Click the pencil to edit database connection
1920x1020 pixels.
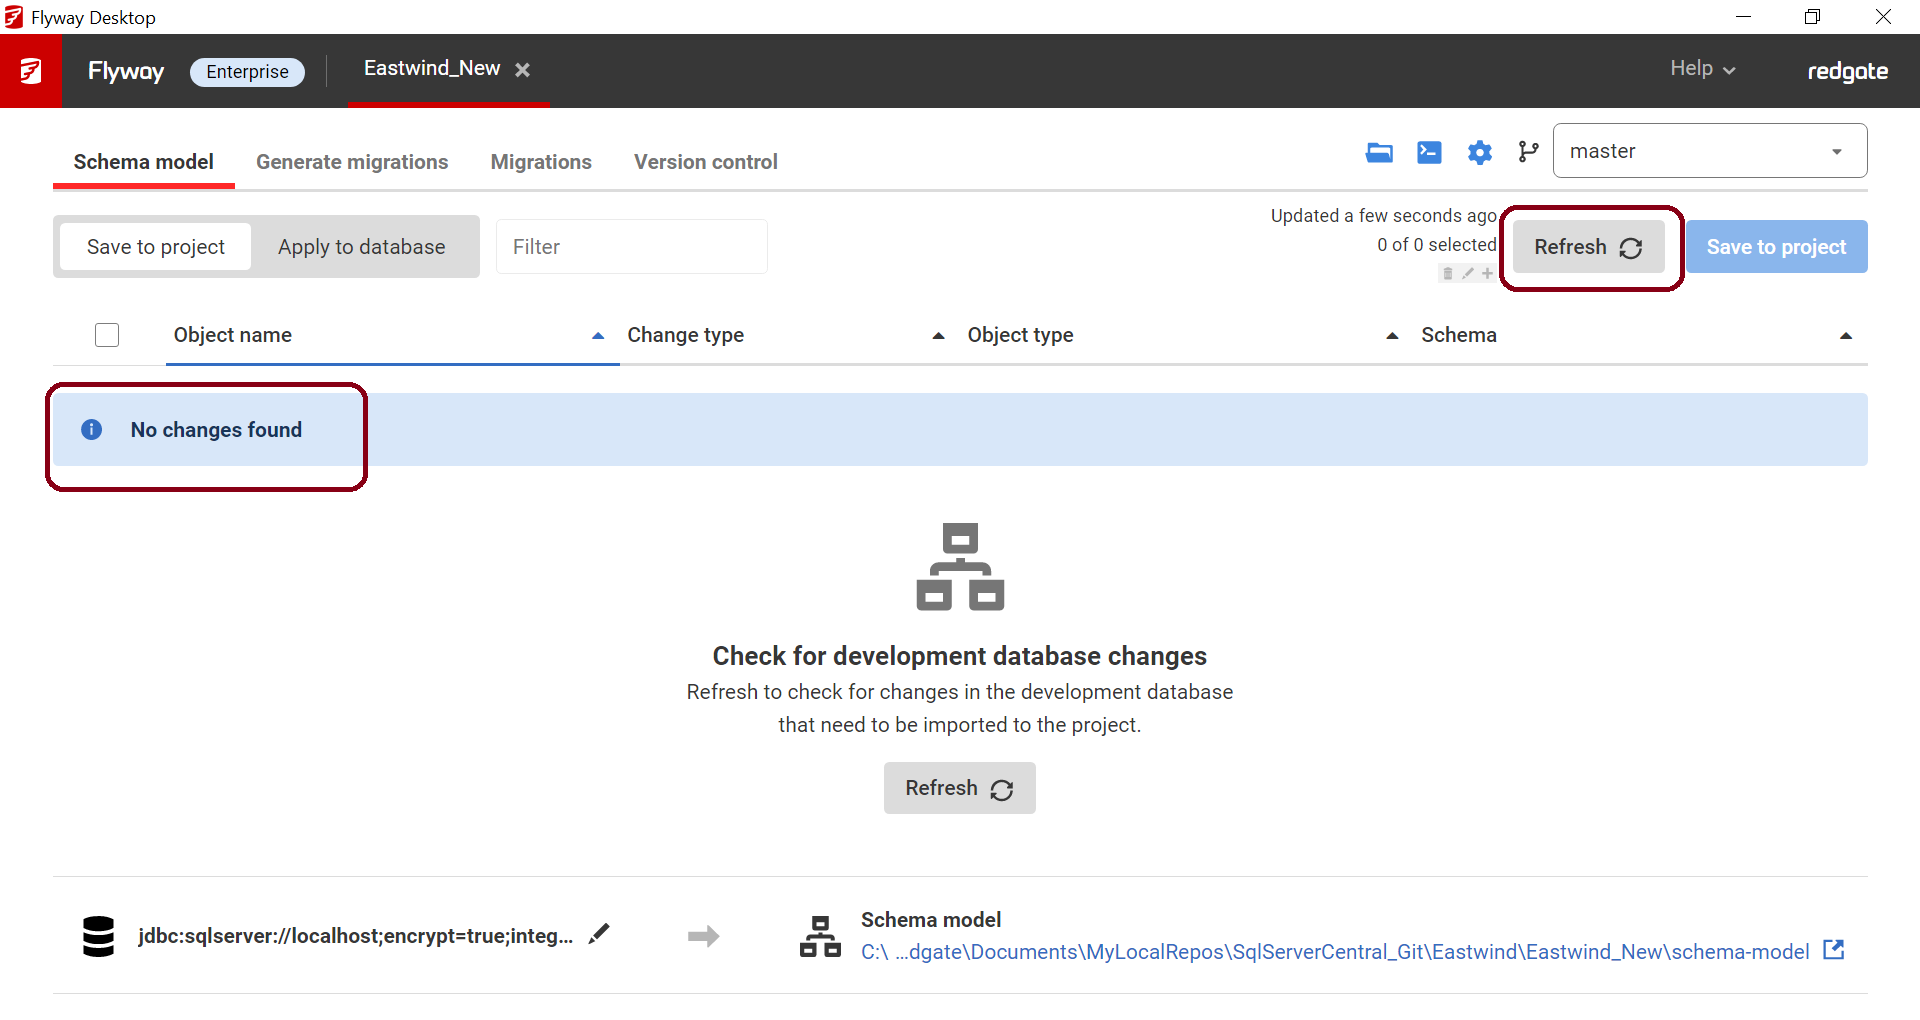pos(599,935)
